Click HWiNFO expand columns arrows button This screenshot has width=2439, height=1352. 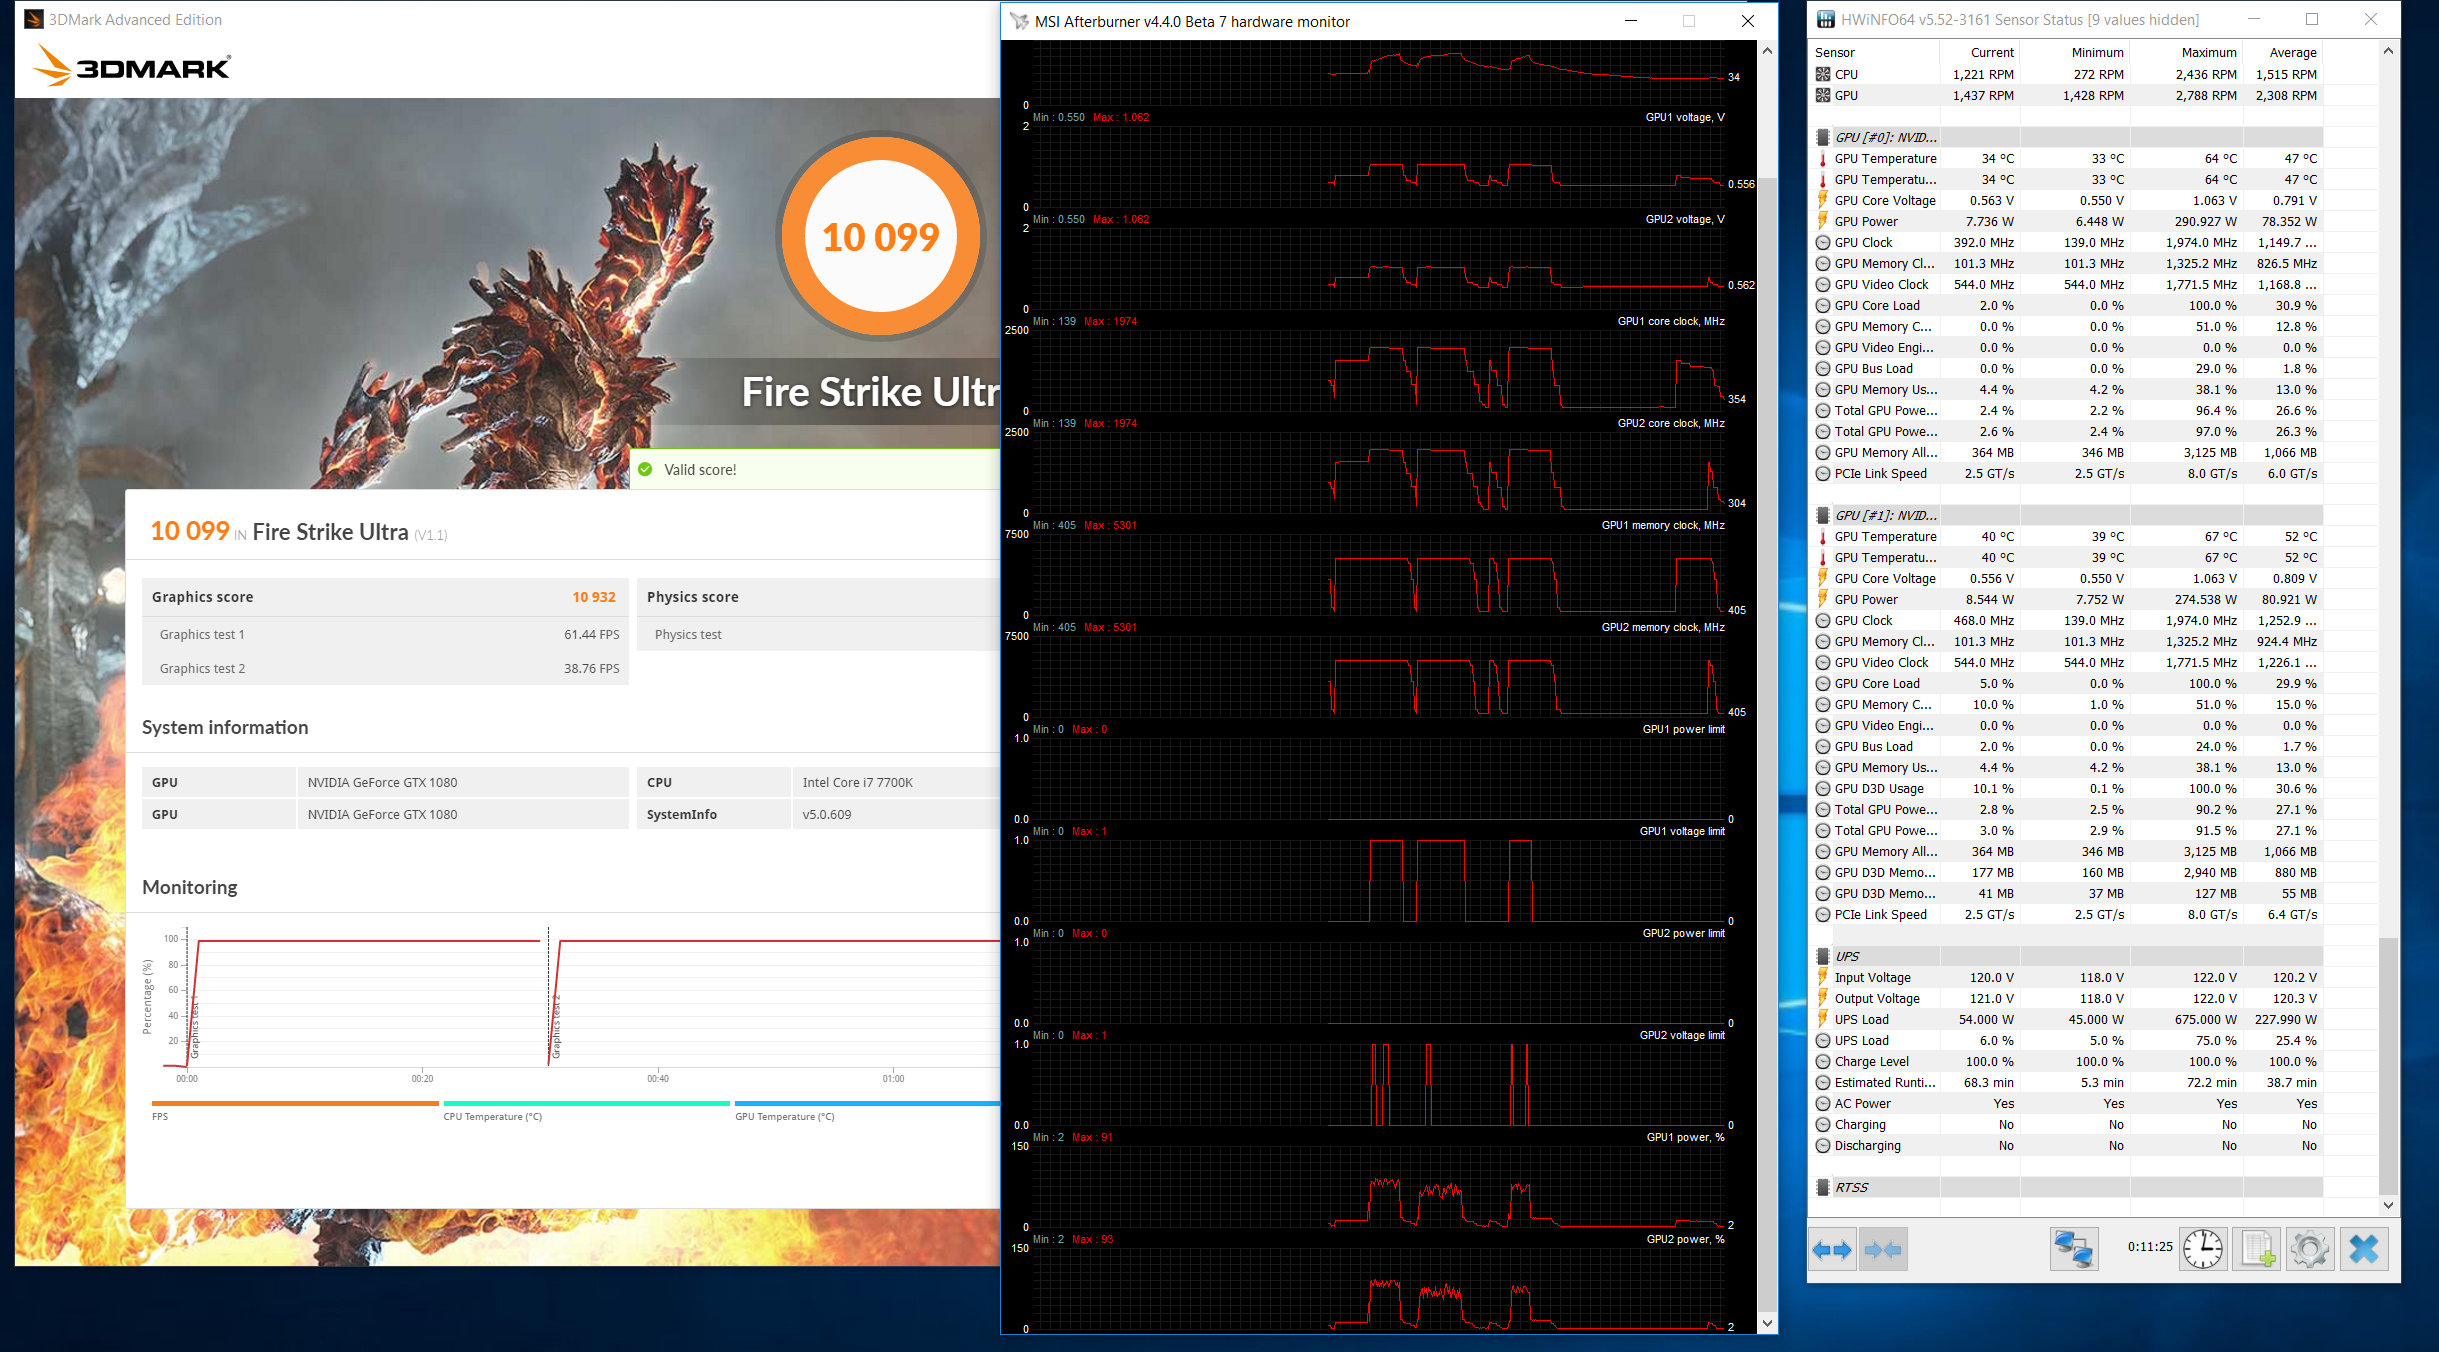click(1832, 1249)
